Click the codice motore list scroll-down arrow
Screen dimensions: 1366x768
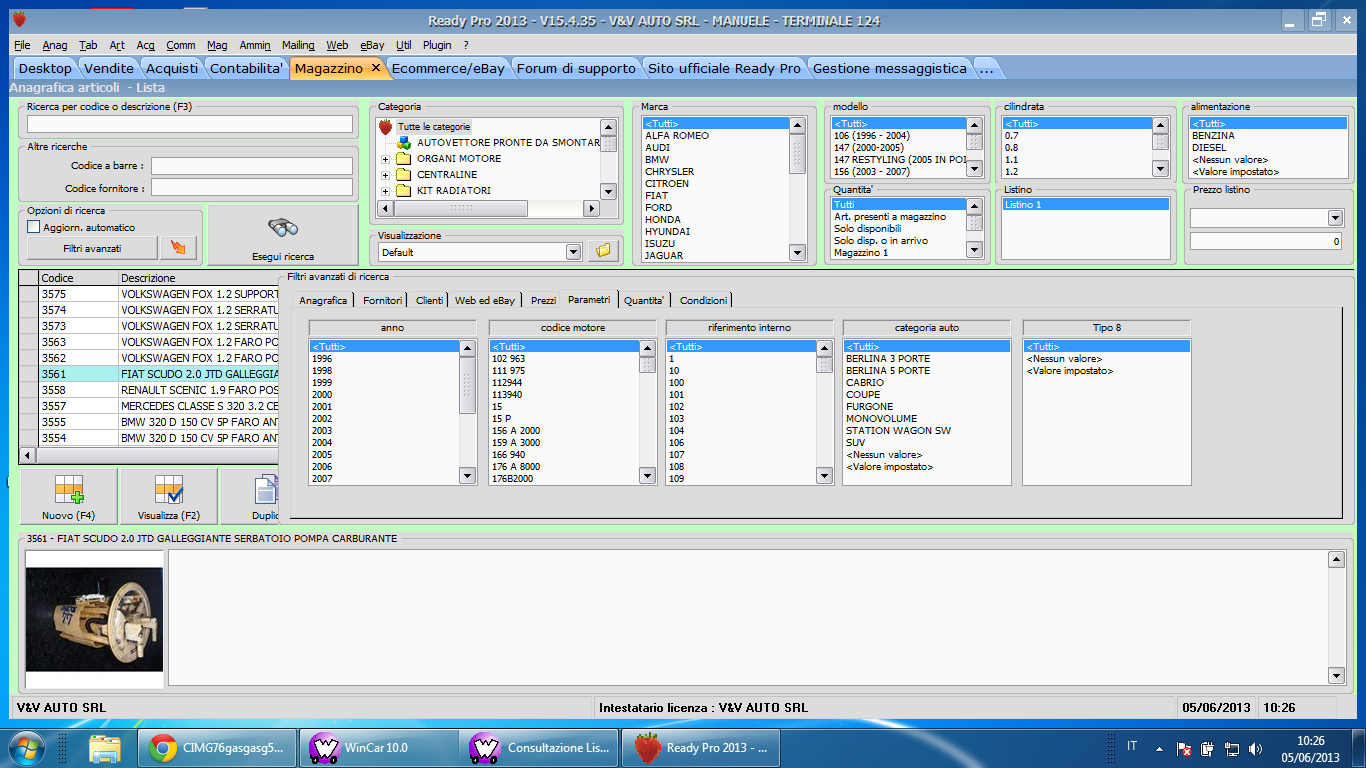647,477
